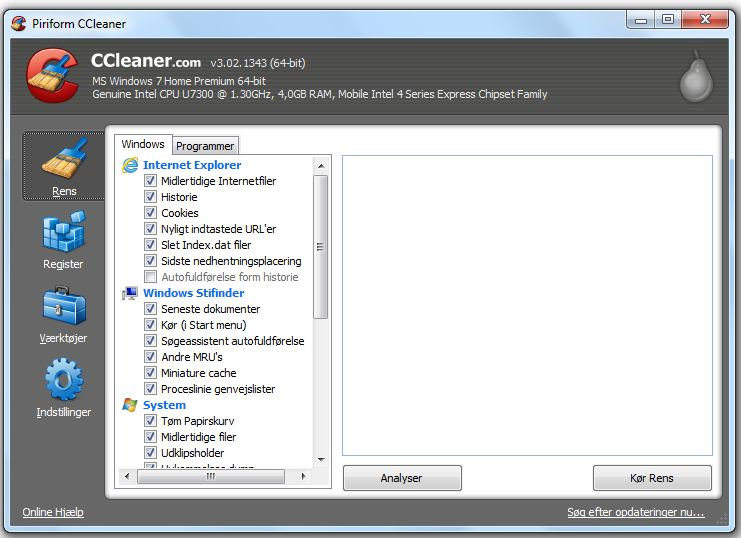Uncheck Slet Index.dat filer
The height and width of the screenshot is (538, 741).
pyautogui.click(x=150, y=245)
